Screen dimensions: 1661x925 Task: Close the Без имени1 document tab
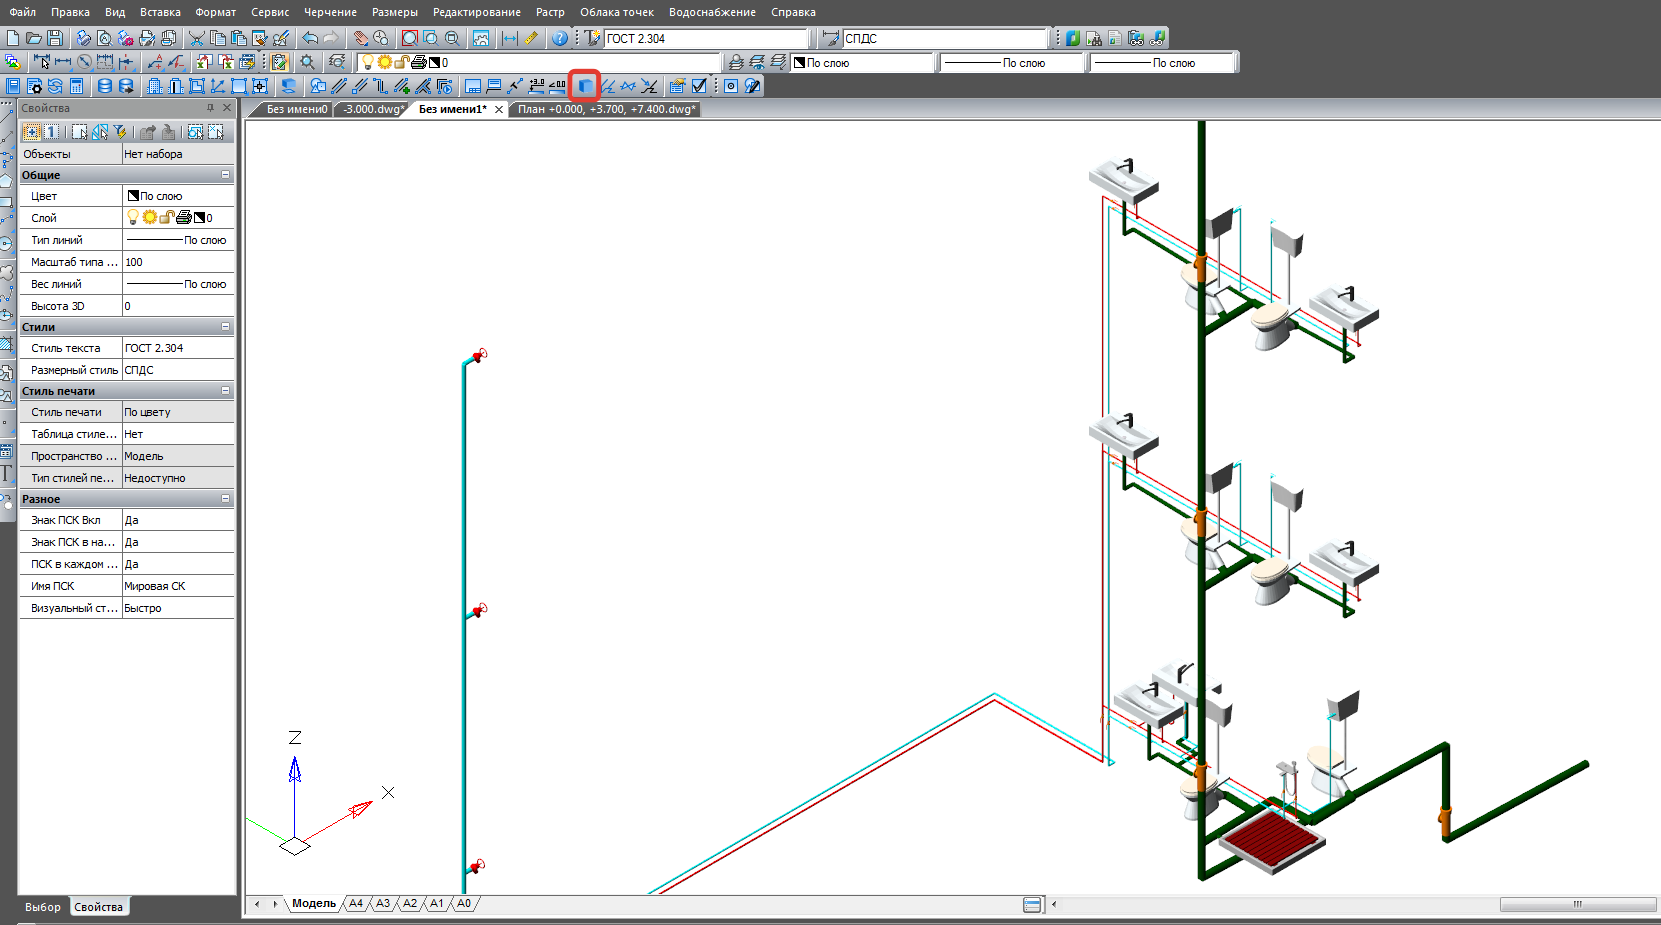499,109
